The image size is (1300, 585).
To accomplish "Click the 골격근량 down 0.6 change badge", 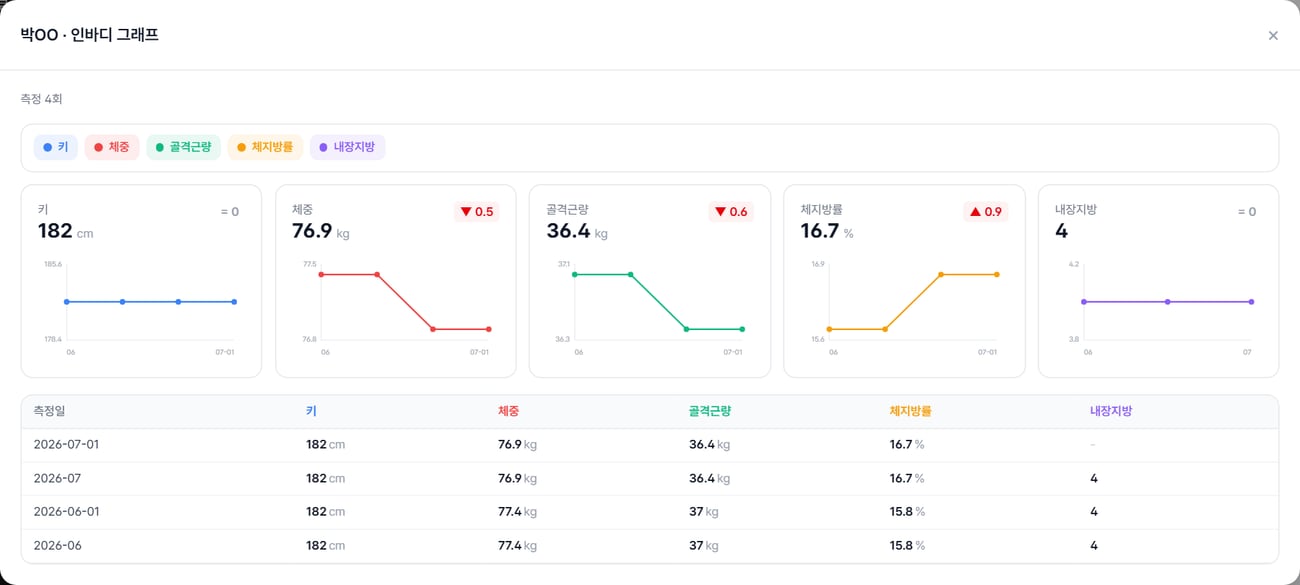I will [x=731, y=211].
